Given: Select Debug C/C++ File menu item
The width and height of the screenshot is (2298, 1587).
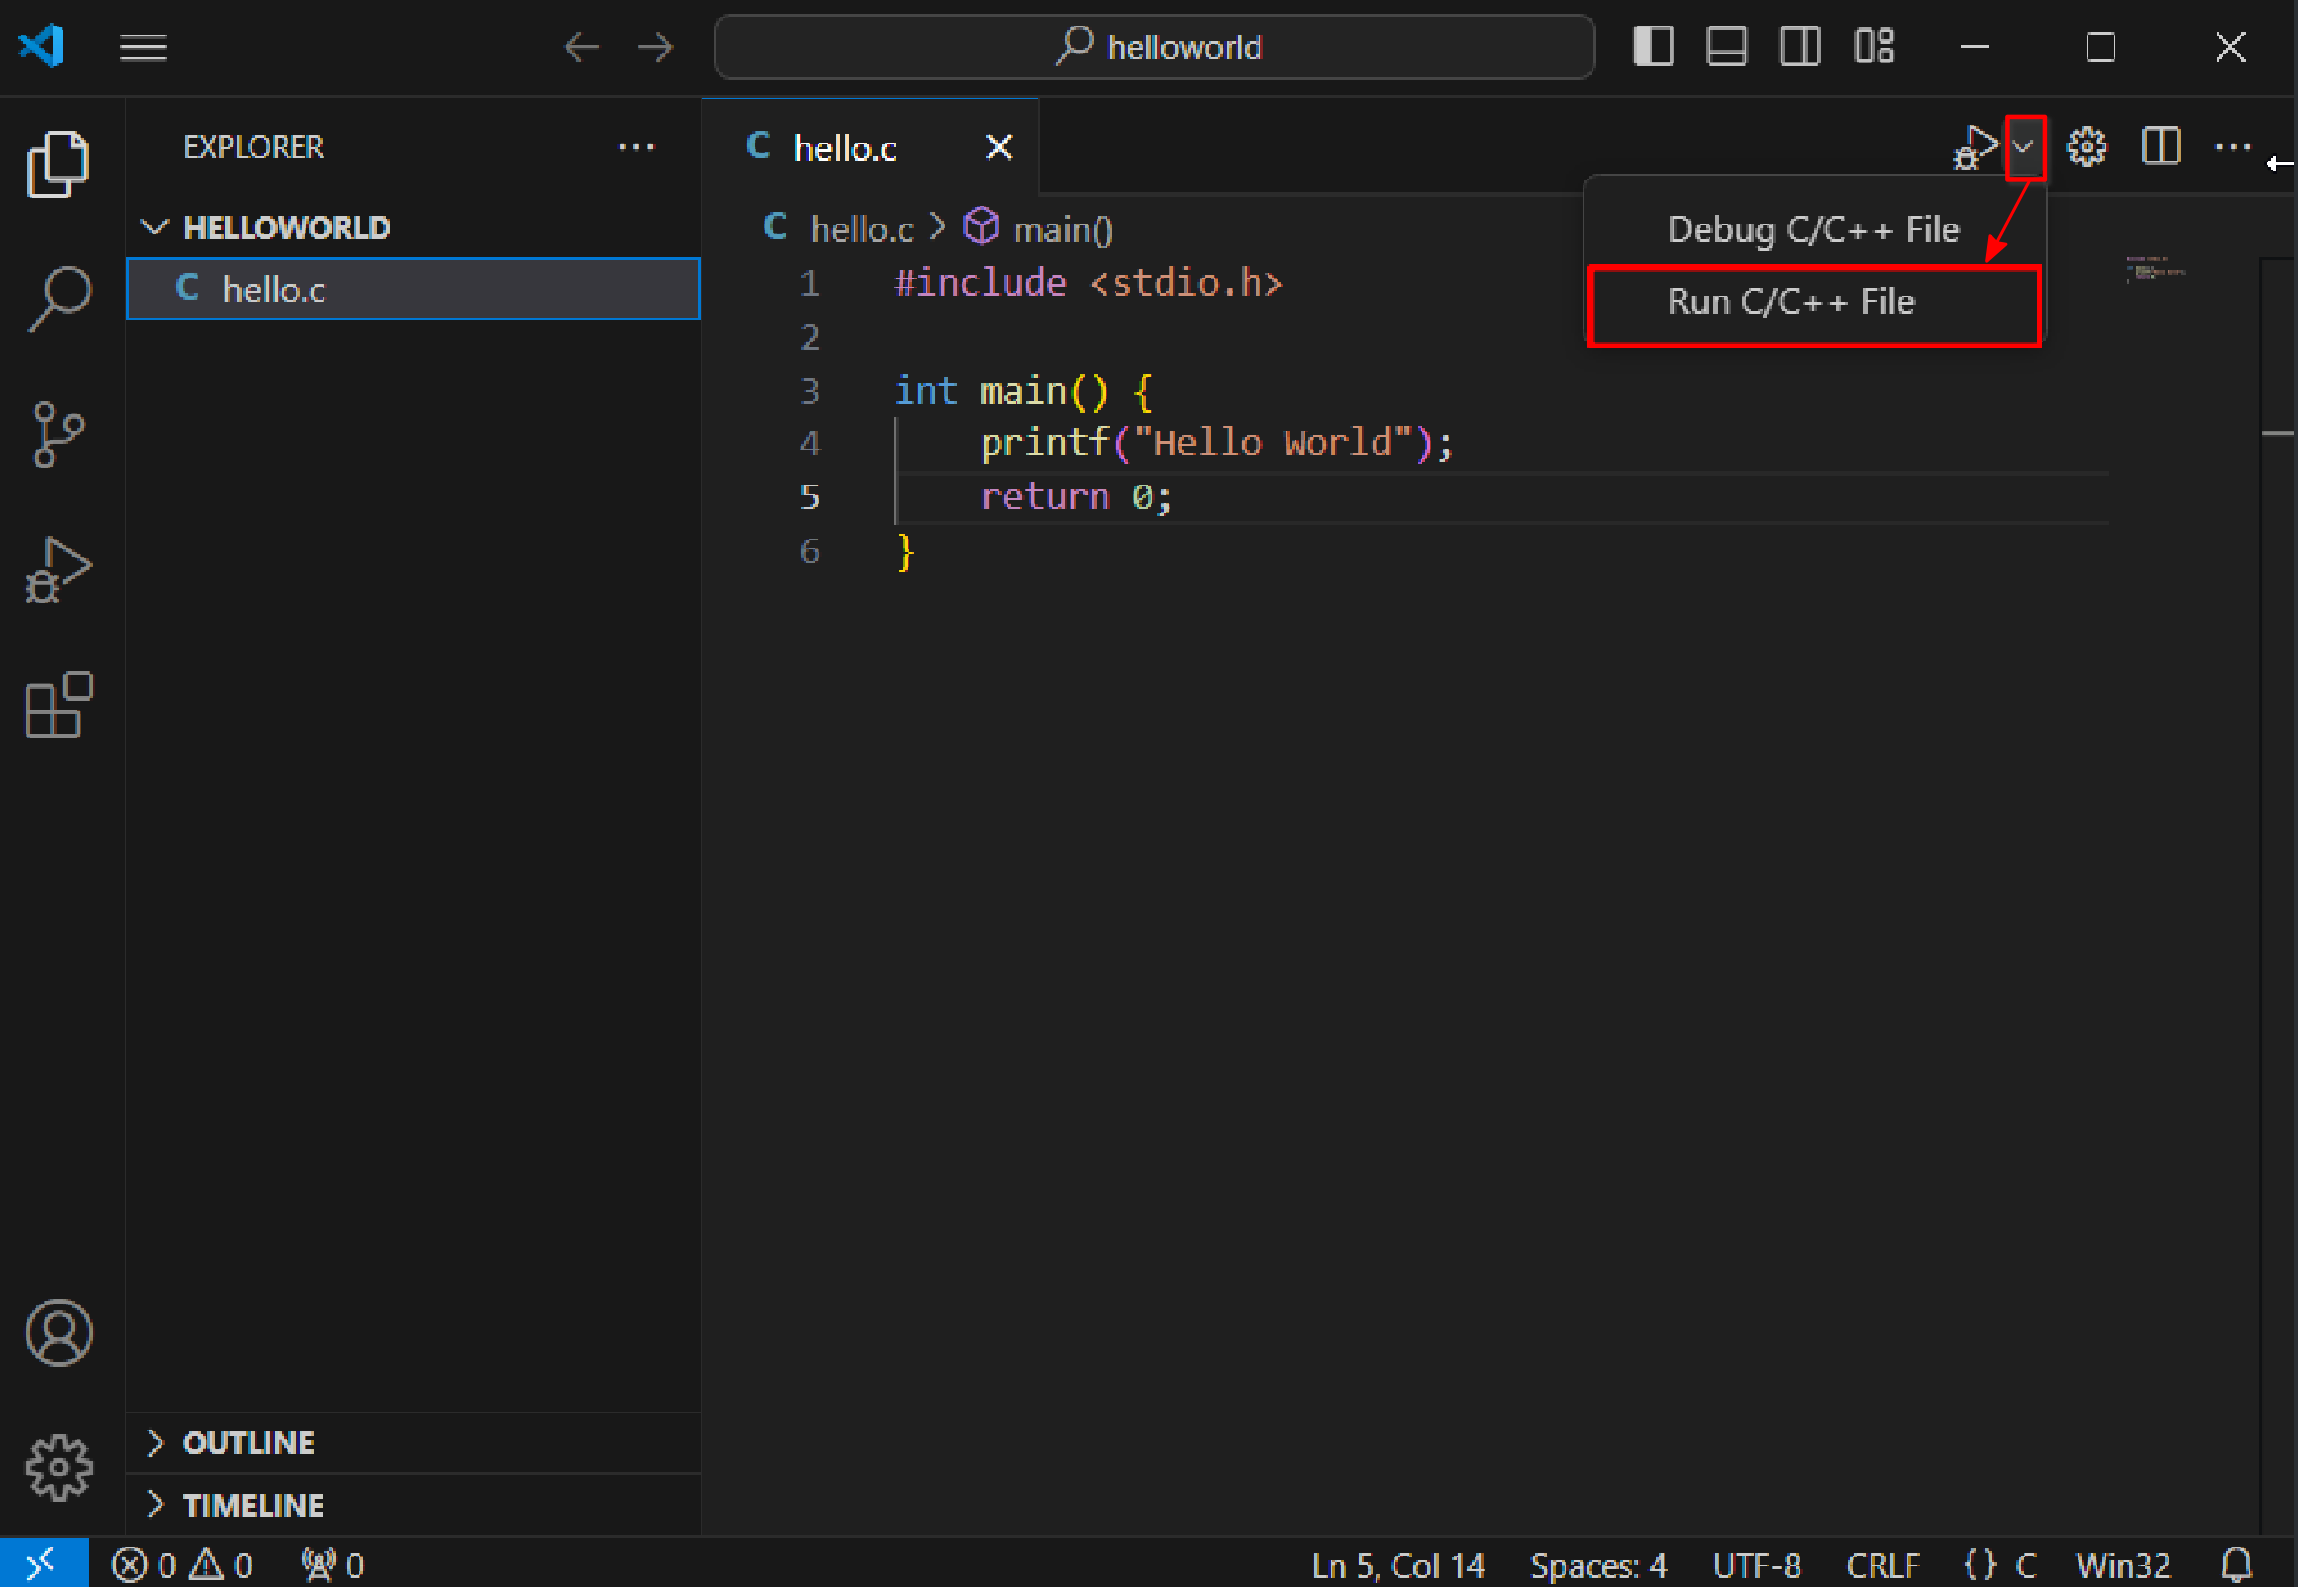Looking at the screenshot, I should pyautogui.click(x=1812, y=230).
